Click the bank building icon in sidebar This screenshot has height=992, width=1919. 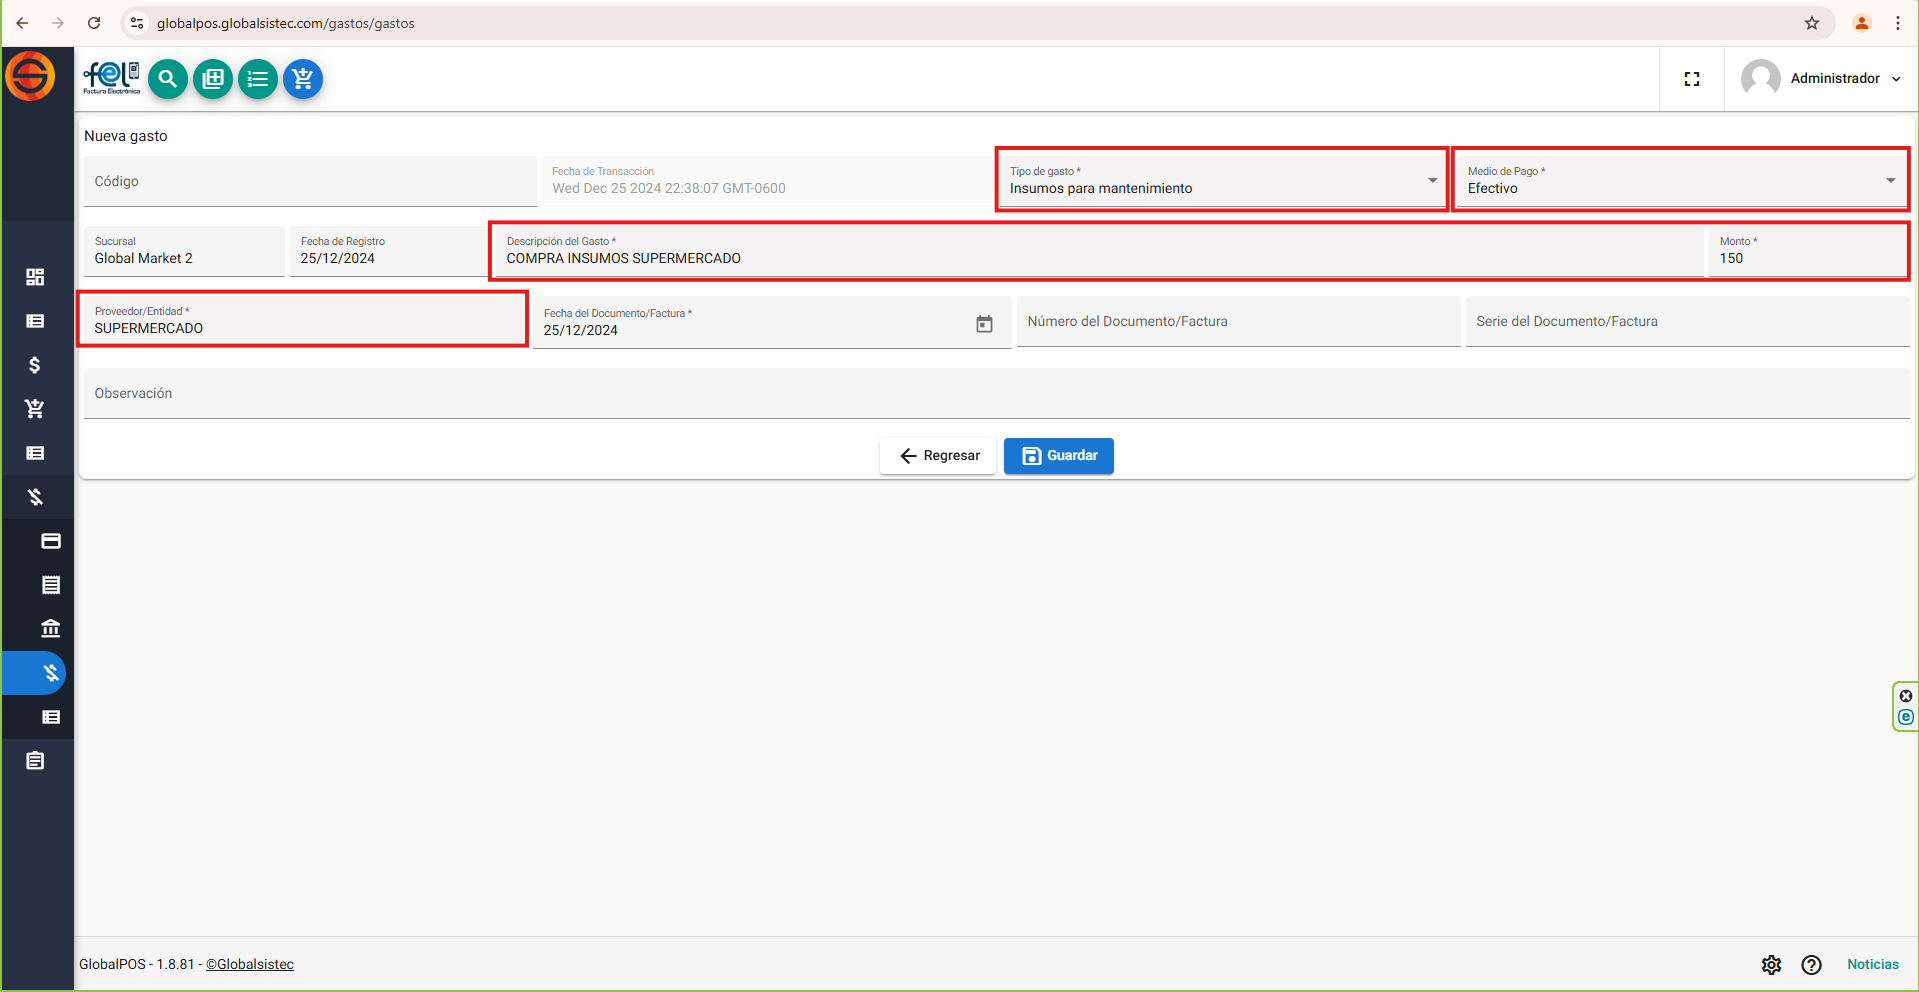[51, 629]
